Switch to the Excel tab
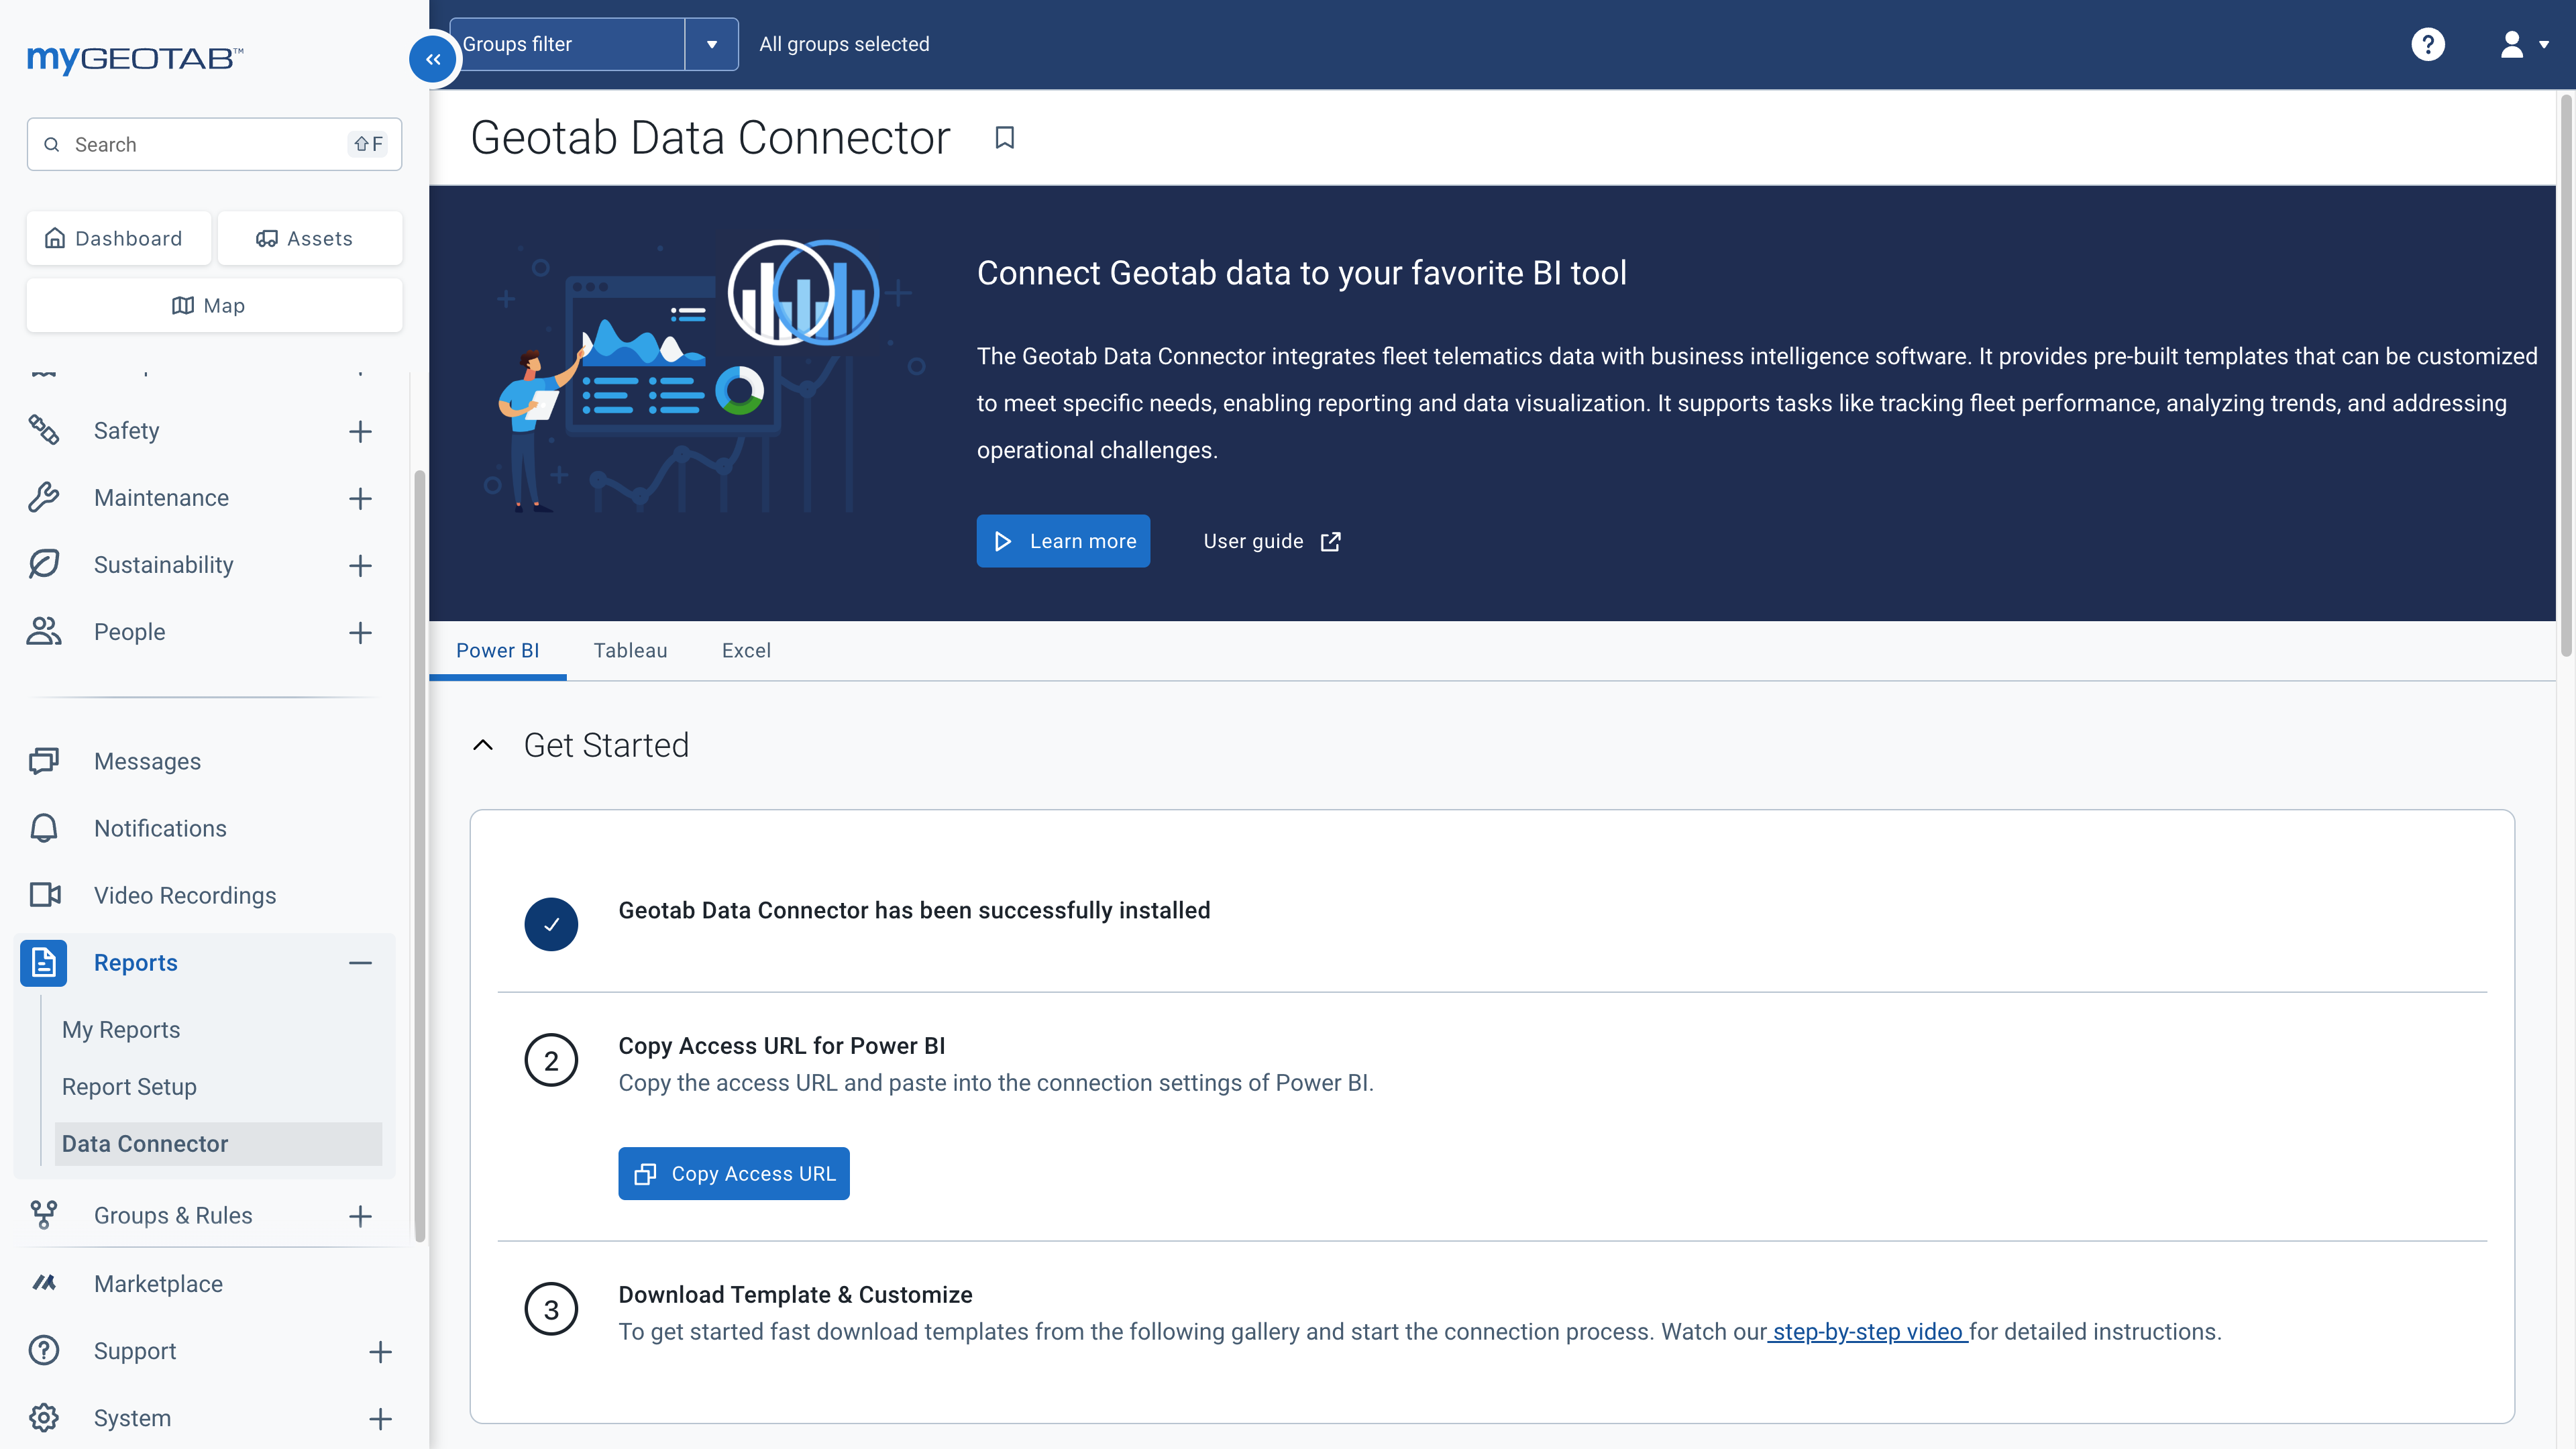Image resolution: width=2576 pixels, height=1449 pixels. 746,650
